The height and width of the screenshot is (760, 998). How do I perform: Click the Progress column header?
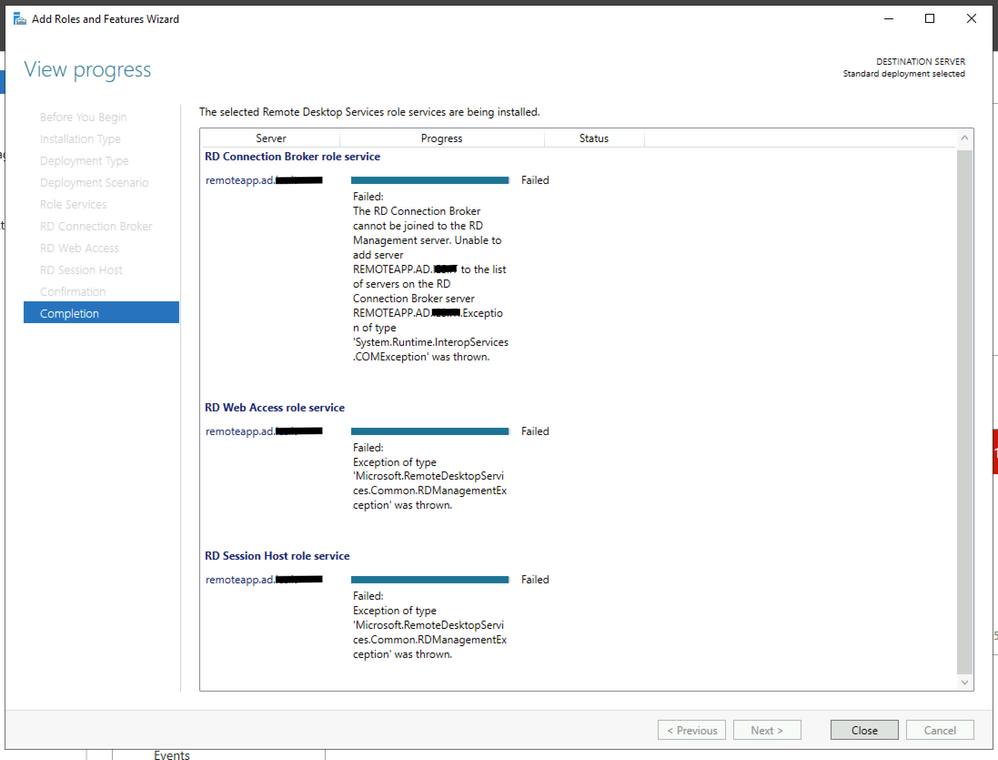pyautogui.click(x=442, y=138)
